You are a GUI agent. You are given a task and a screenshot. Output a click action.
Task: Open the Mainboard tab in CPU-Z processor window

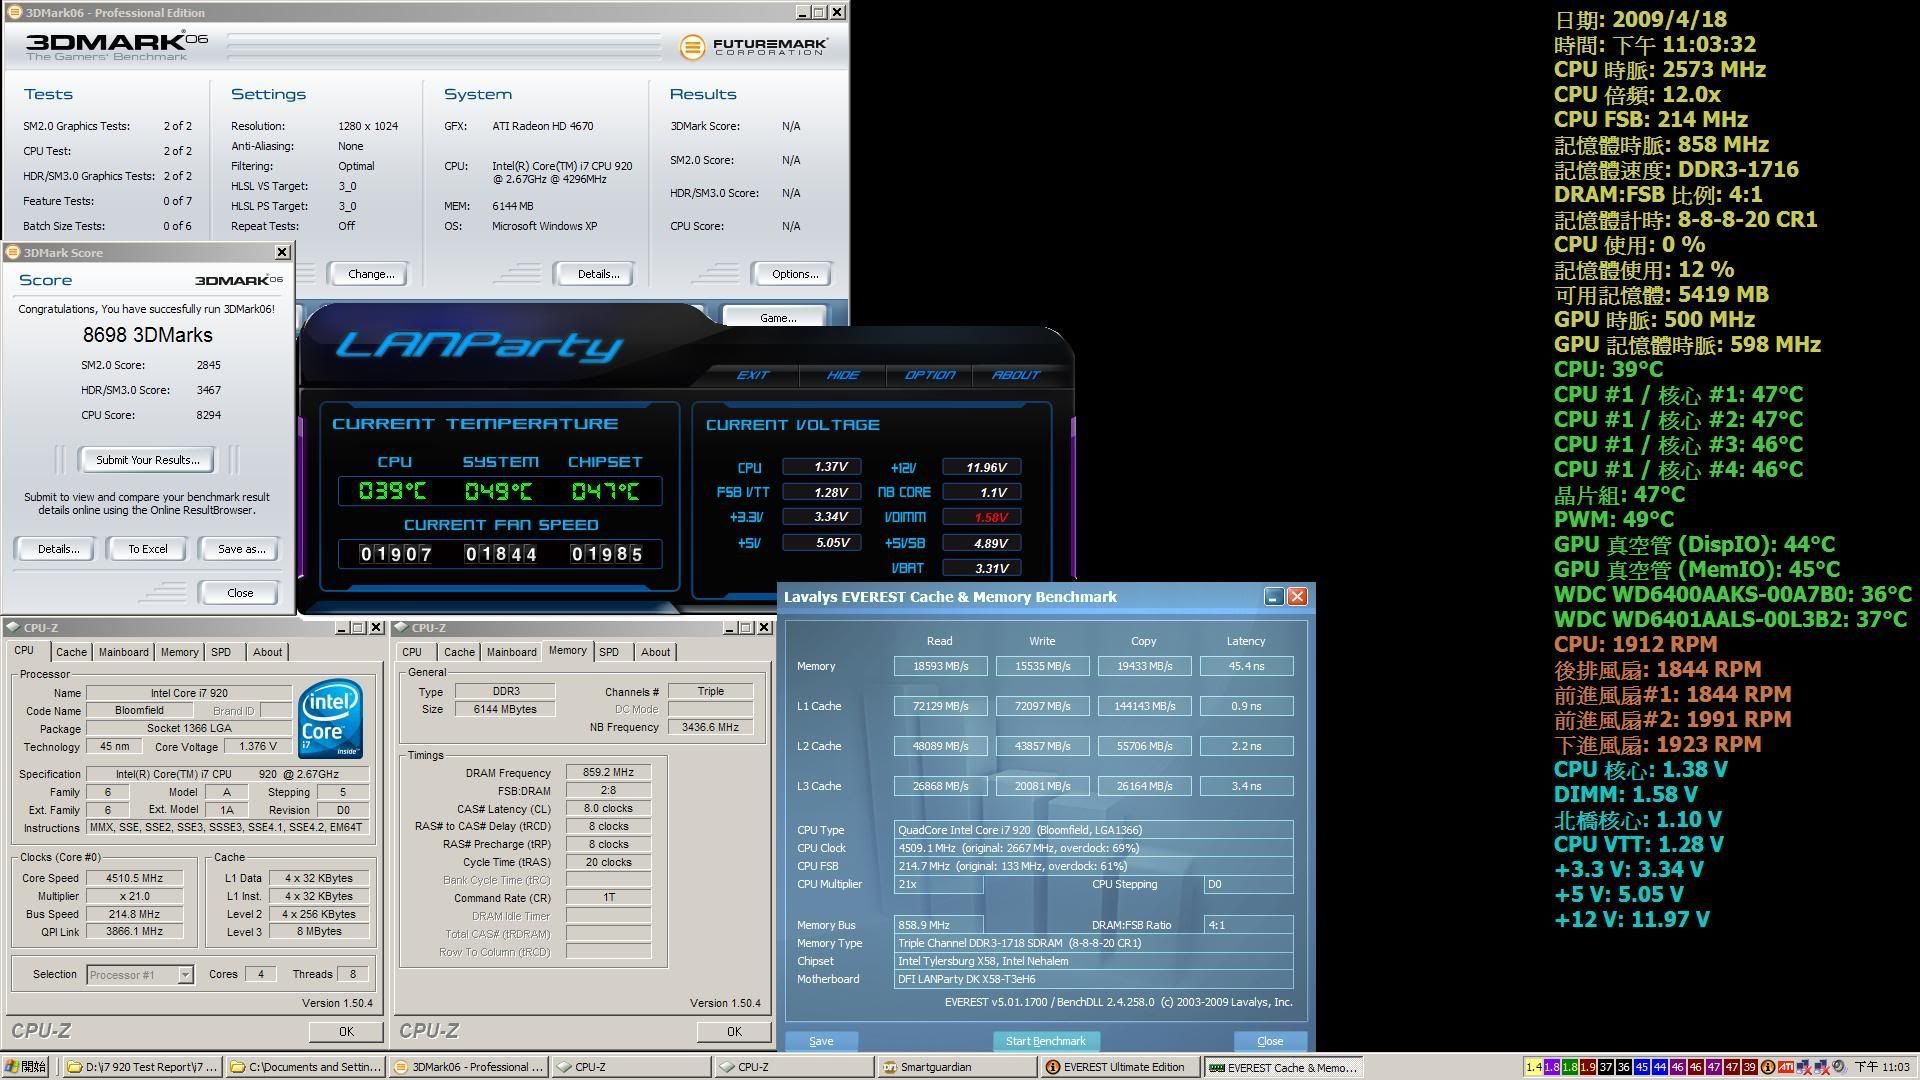click(123, 652)
